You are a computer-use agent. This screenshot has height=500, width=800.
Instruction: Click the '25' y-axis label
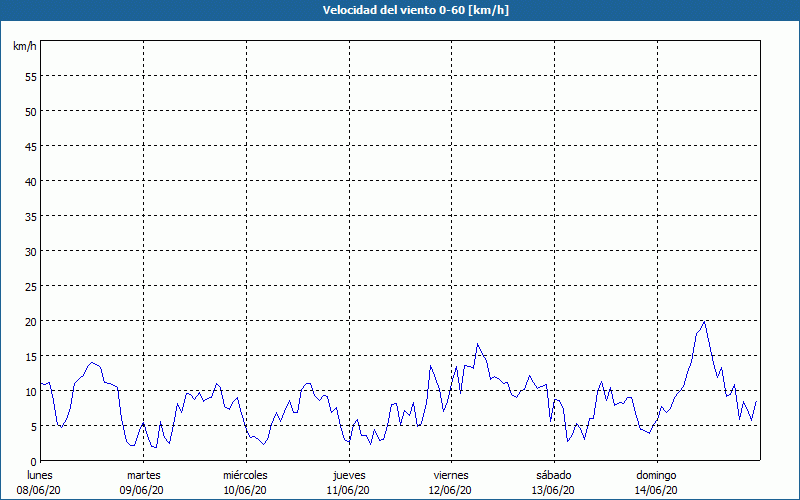click(x=31, y=287)
